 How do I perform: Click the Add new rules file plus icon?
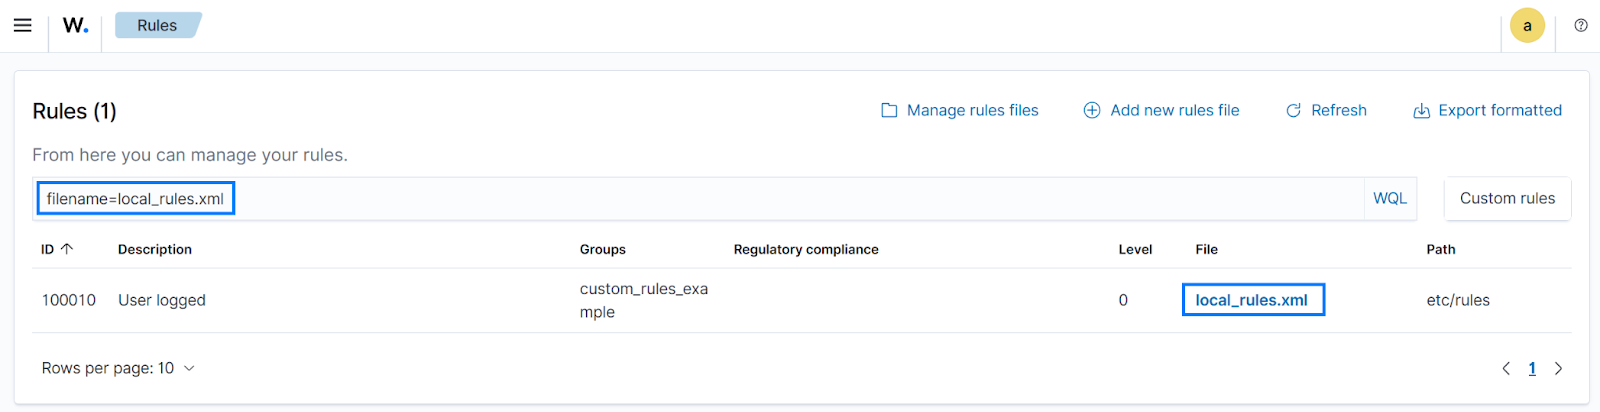point(1092,110)
